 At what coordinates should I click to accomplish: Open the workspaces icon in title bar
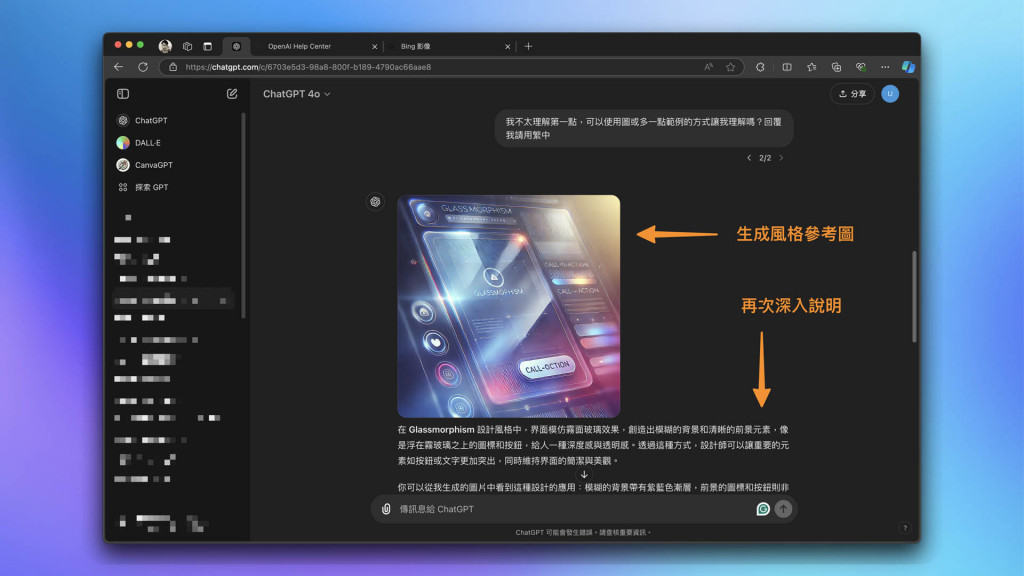pyautogui.click(x=187, y=46)
